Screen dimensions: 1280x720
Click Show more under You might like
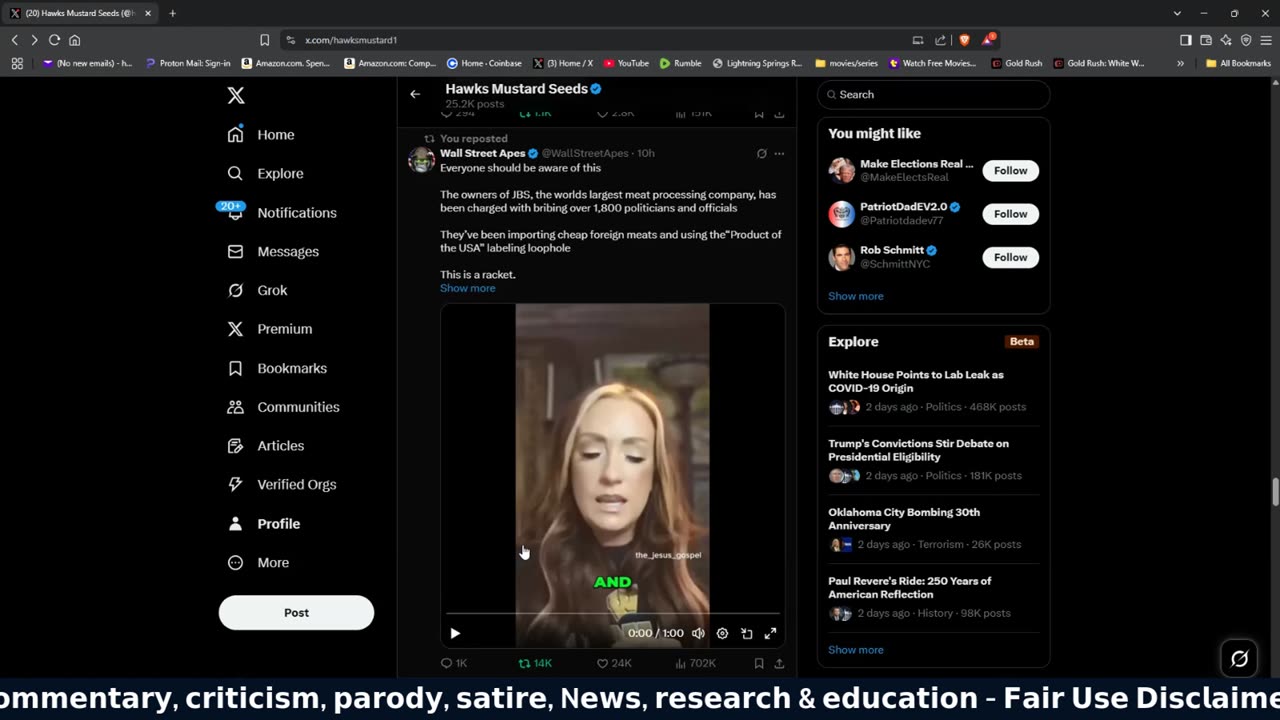[x=855, y=296]
